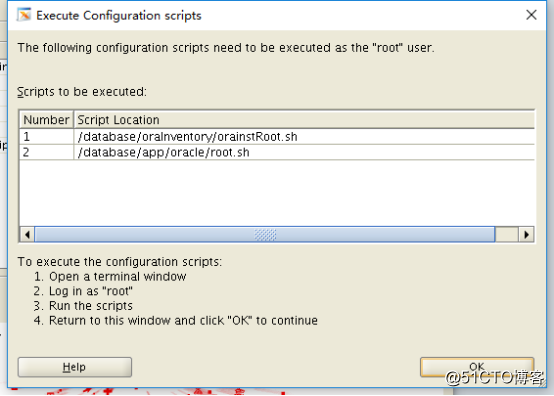Select the cell with number 1

[46, 137]
